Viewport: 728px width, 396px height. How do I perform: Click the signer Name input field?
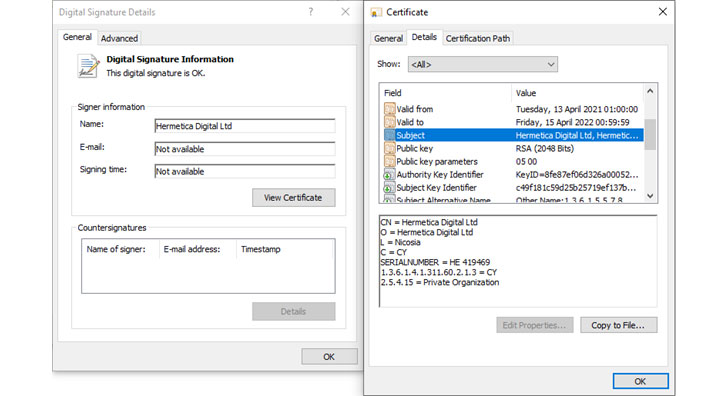245,126
